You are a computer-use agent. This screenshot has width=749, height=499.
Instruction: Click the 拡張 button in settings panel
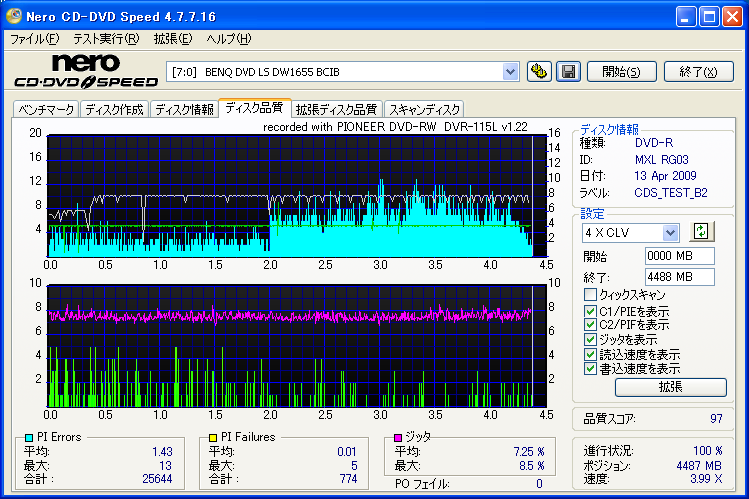coord(671,387)
